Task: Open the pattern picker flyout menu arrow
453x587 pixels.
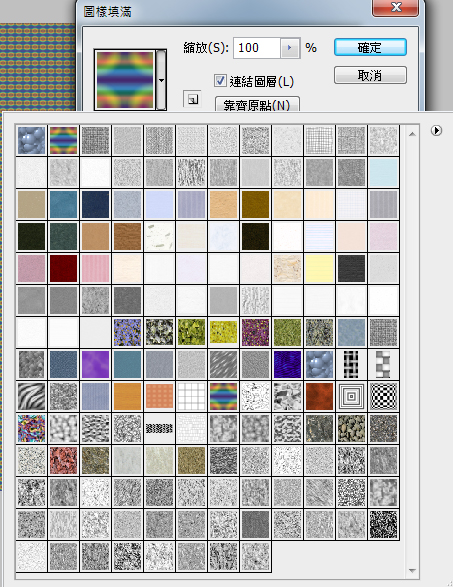Action: (436, 131)
